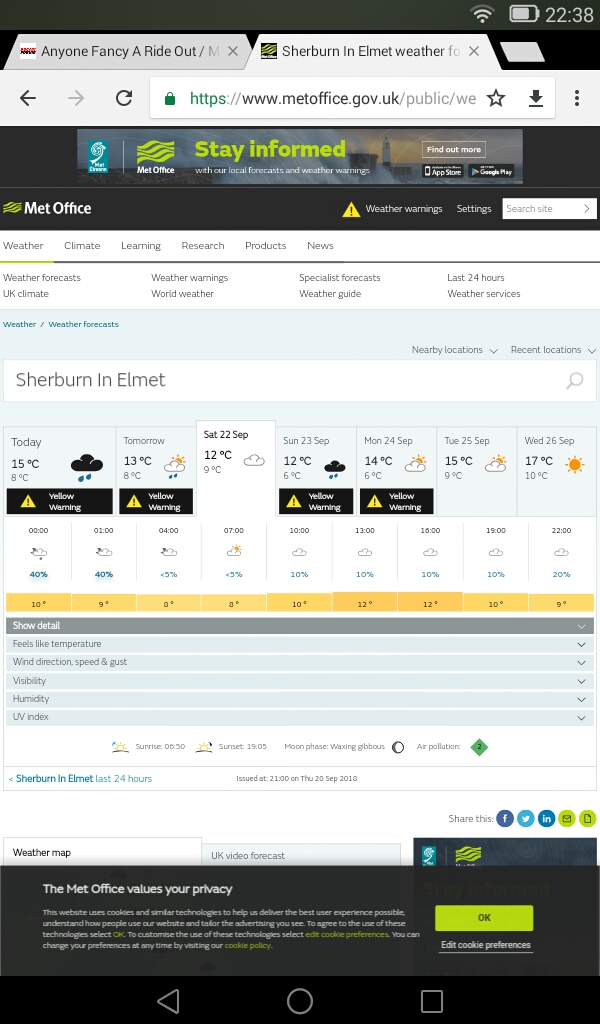Image resolution: width=600 pixels, height=1024 pixels.
Task: Open Chrome's three-dot overflow menu
Action: 577,98
